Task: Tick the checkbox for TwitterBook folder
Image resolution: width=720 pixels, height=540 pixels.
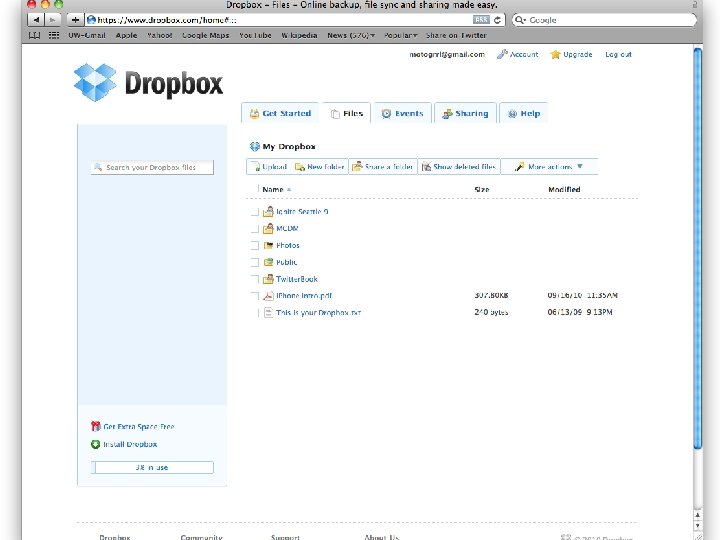Action: click(x=254, y=279)
